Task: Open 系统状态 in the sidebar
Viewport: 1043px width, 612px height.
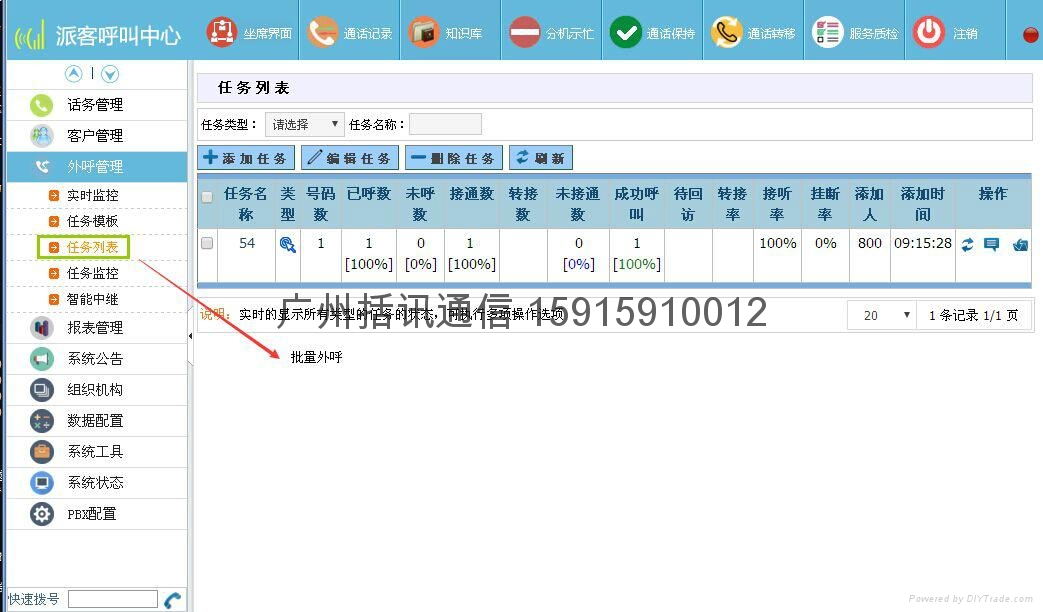Action: click(97, 483)
